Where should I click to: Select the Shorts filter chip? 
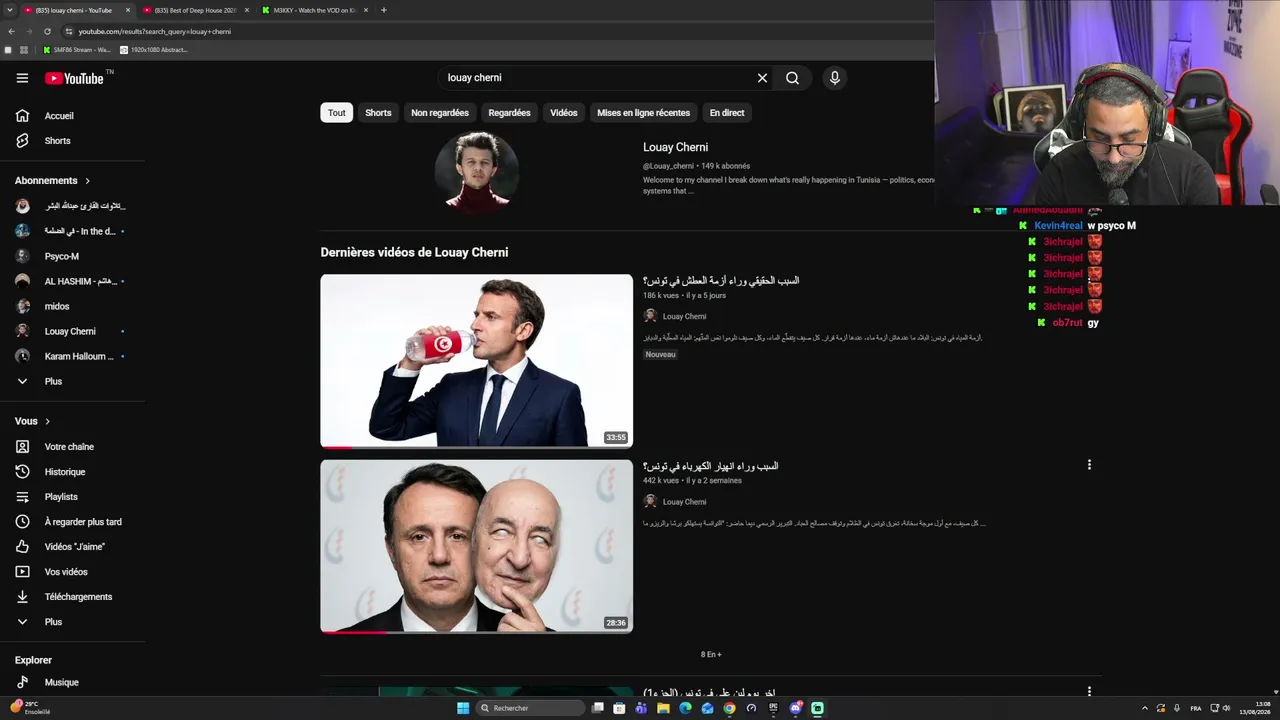(378, 113)
